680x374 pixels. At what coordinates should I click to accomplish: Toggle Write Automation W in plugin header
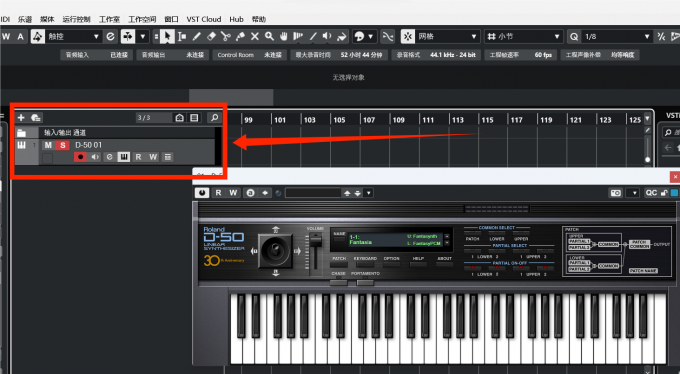[233, 193]
